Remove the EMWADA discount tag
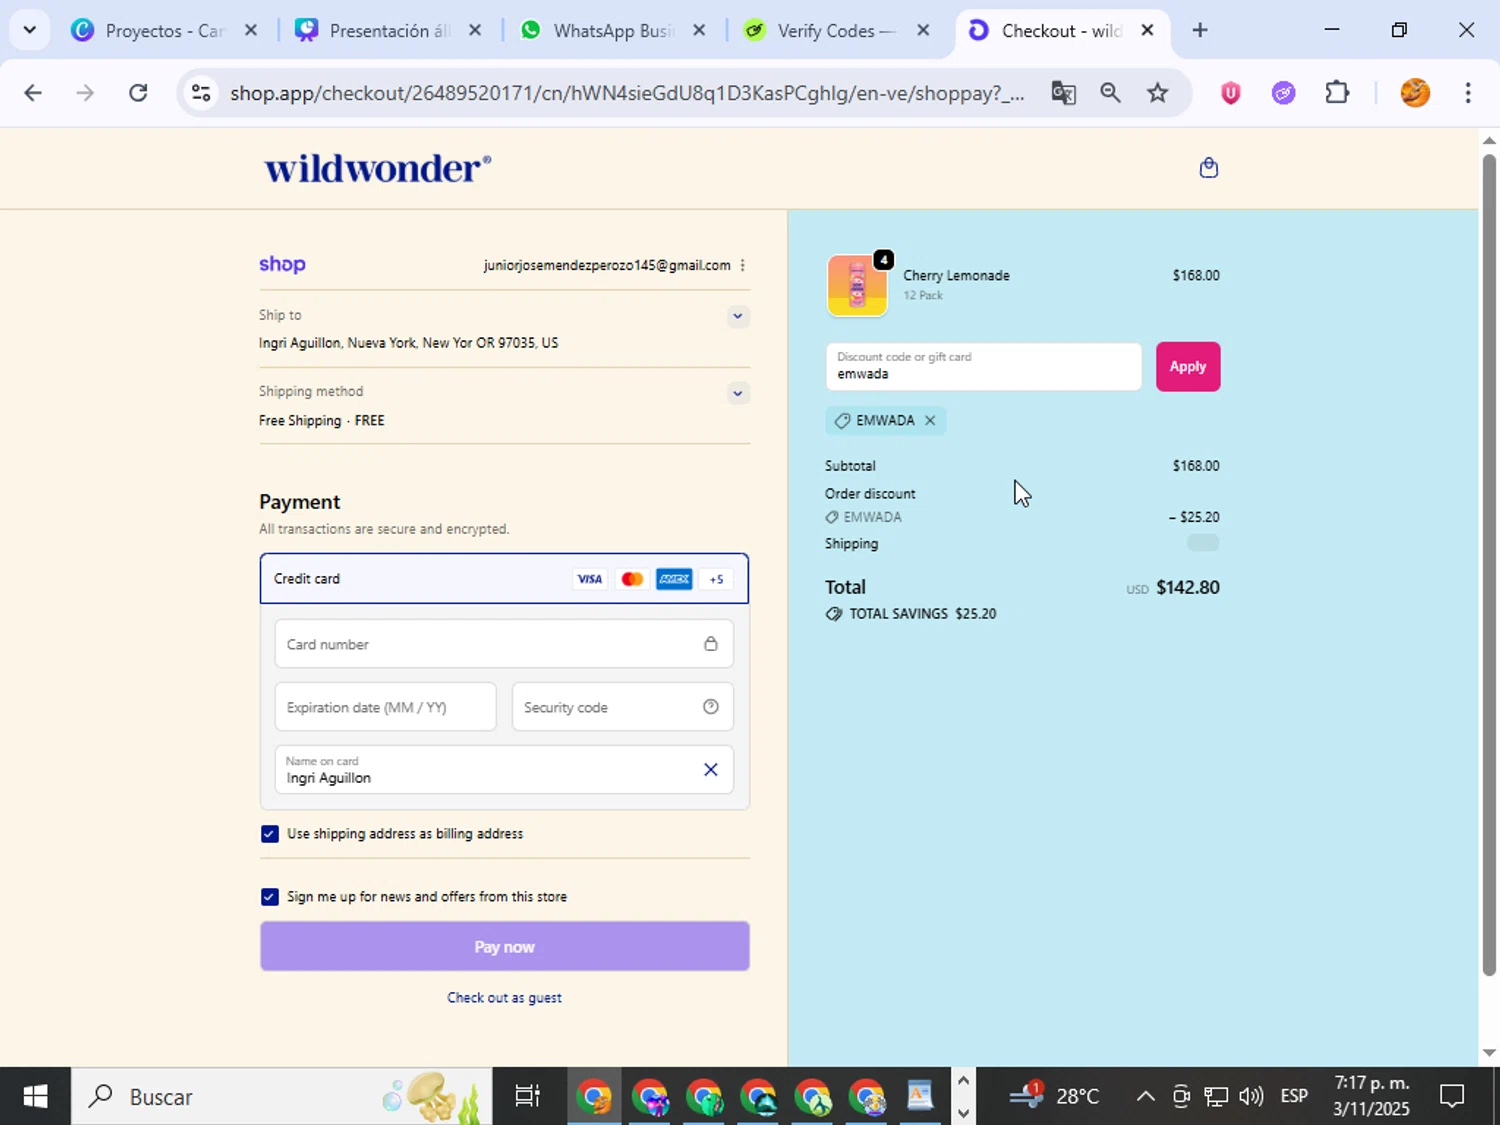The width and height of the screenshot is (1500, 1125). [x=930, y=420]
